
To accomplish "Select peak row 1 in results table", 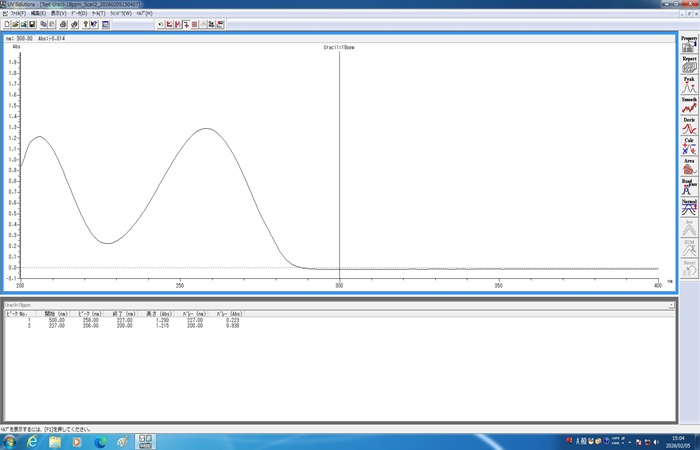I will (x=120, y=320).
